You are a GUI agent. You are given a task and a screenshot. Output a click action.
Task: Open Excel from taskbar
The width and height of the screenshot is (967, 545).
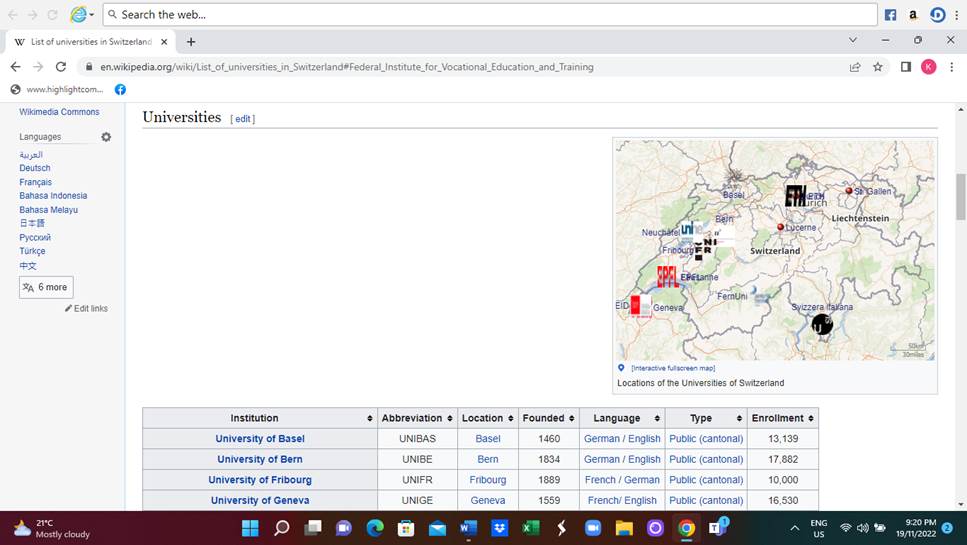point(530,528)
